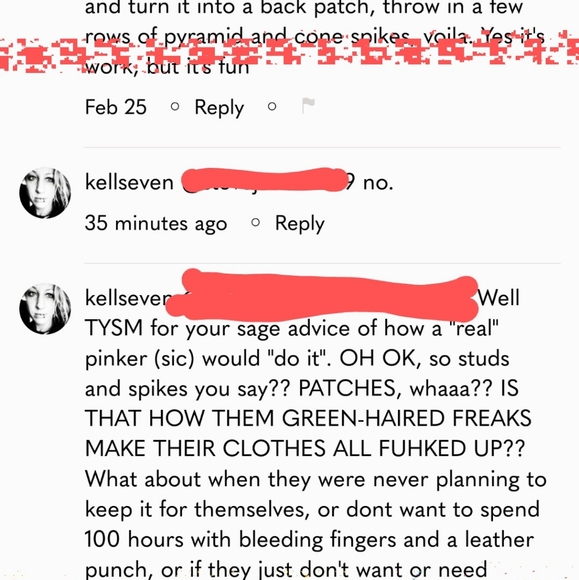Screen dimensions: 579x580
Task: Reply to the "no." comment
Action: pyautogui.click(x=299, y=223)
